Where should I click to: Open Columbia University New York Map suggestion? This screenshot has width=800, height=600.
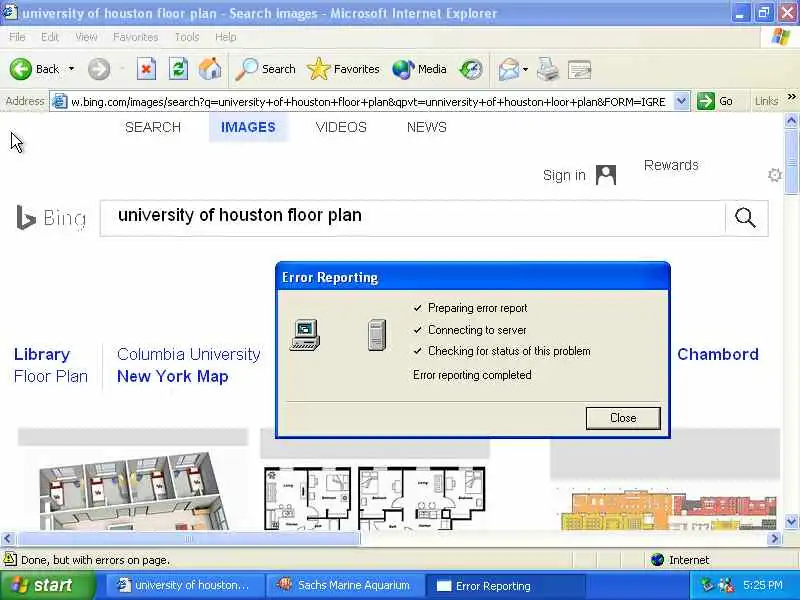(x=188, y=365)
